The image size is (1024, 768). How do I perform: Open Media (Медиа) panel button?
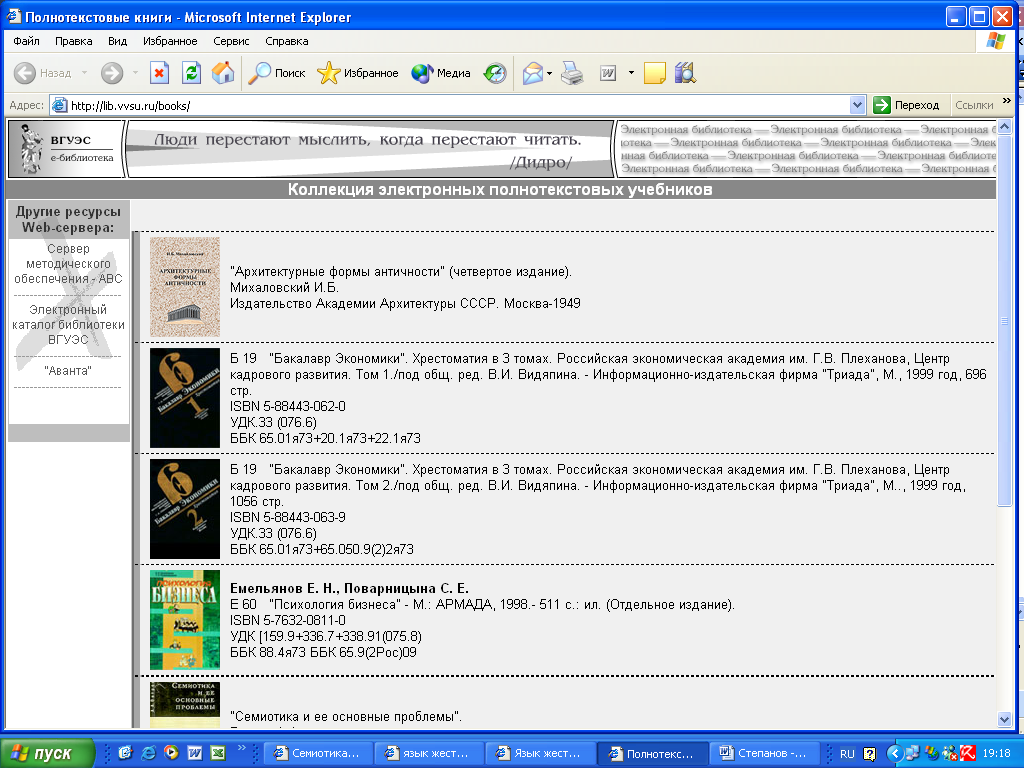[x=441, y=73]
